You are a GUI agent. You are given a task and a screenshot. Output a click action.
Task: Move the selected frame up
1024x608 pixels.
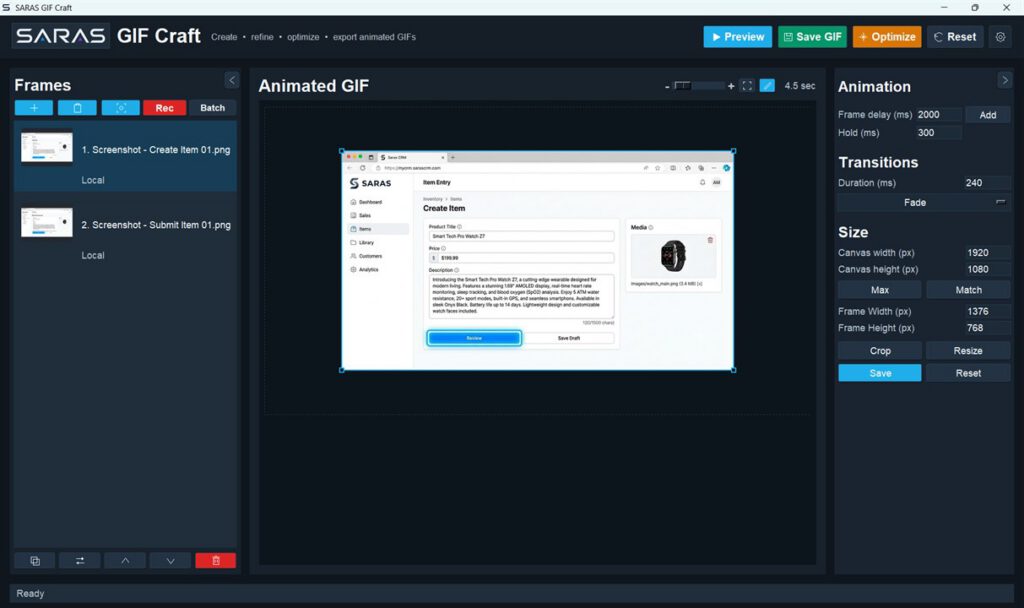pos(125,560)
